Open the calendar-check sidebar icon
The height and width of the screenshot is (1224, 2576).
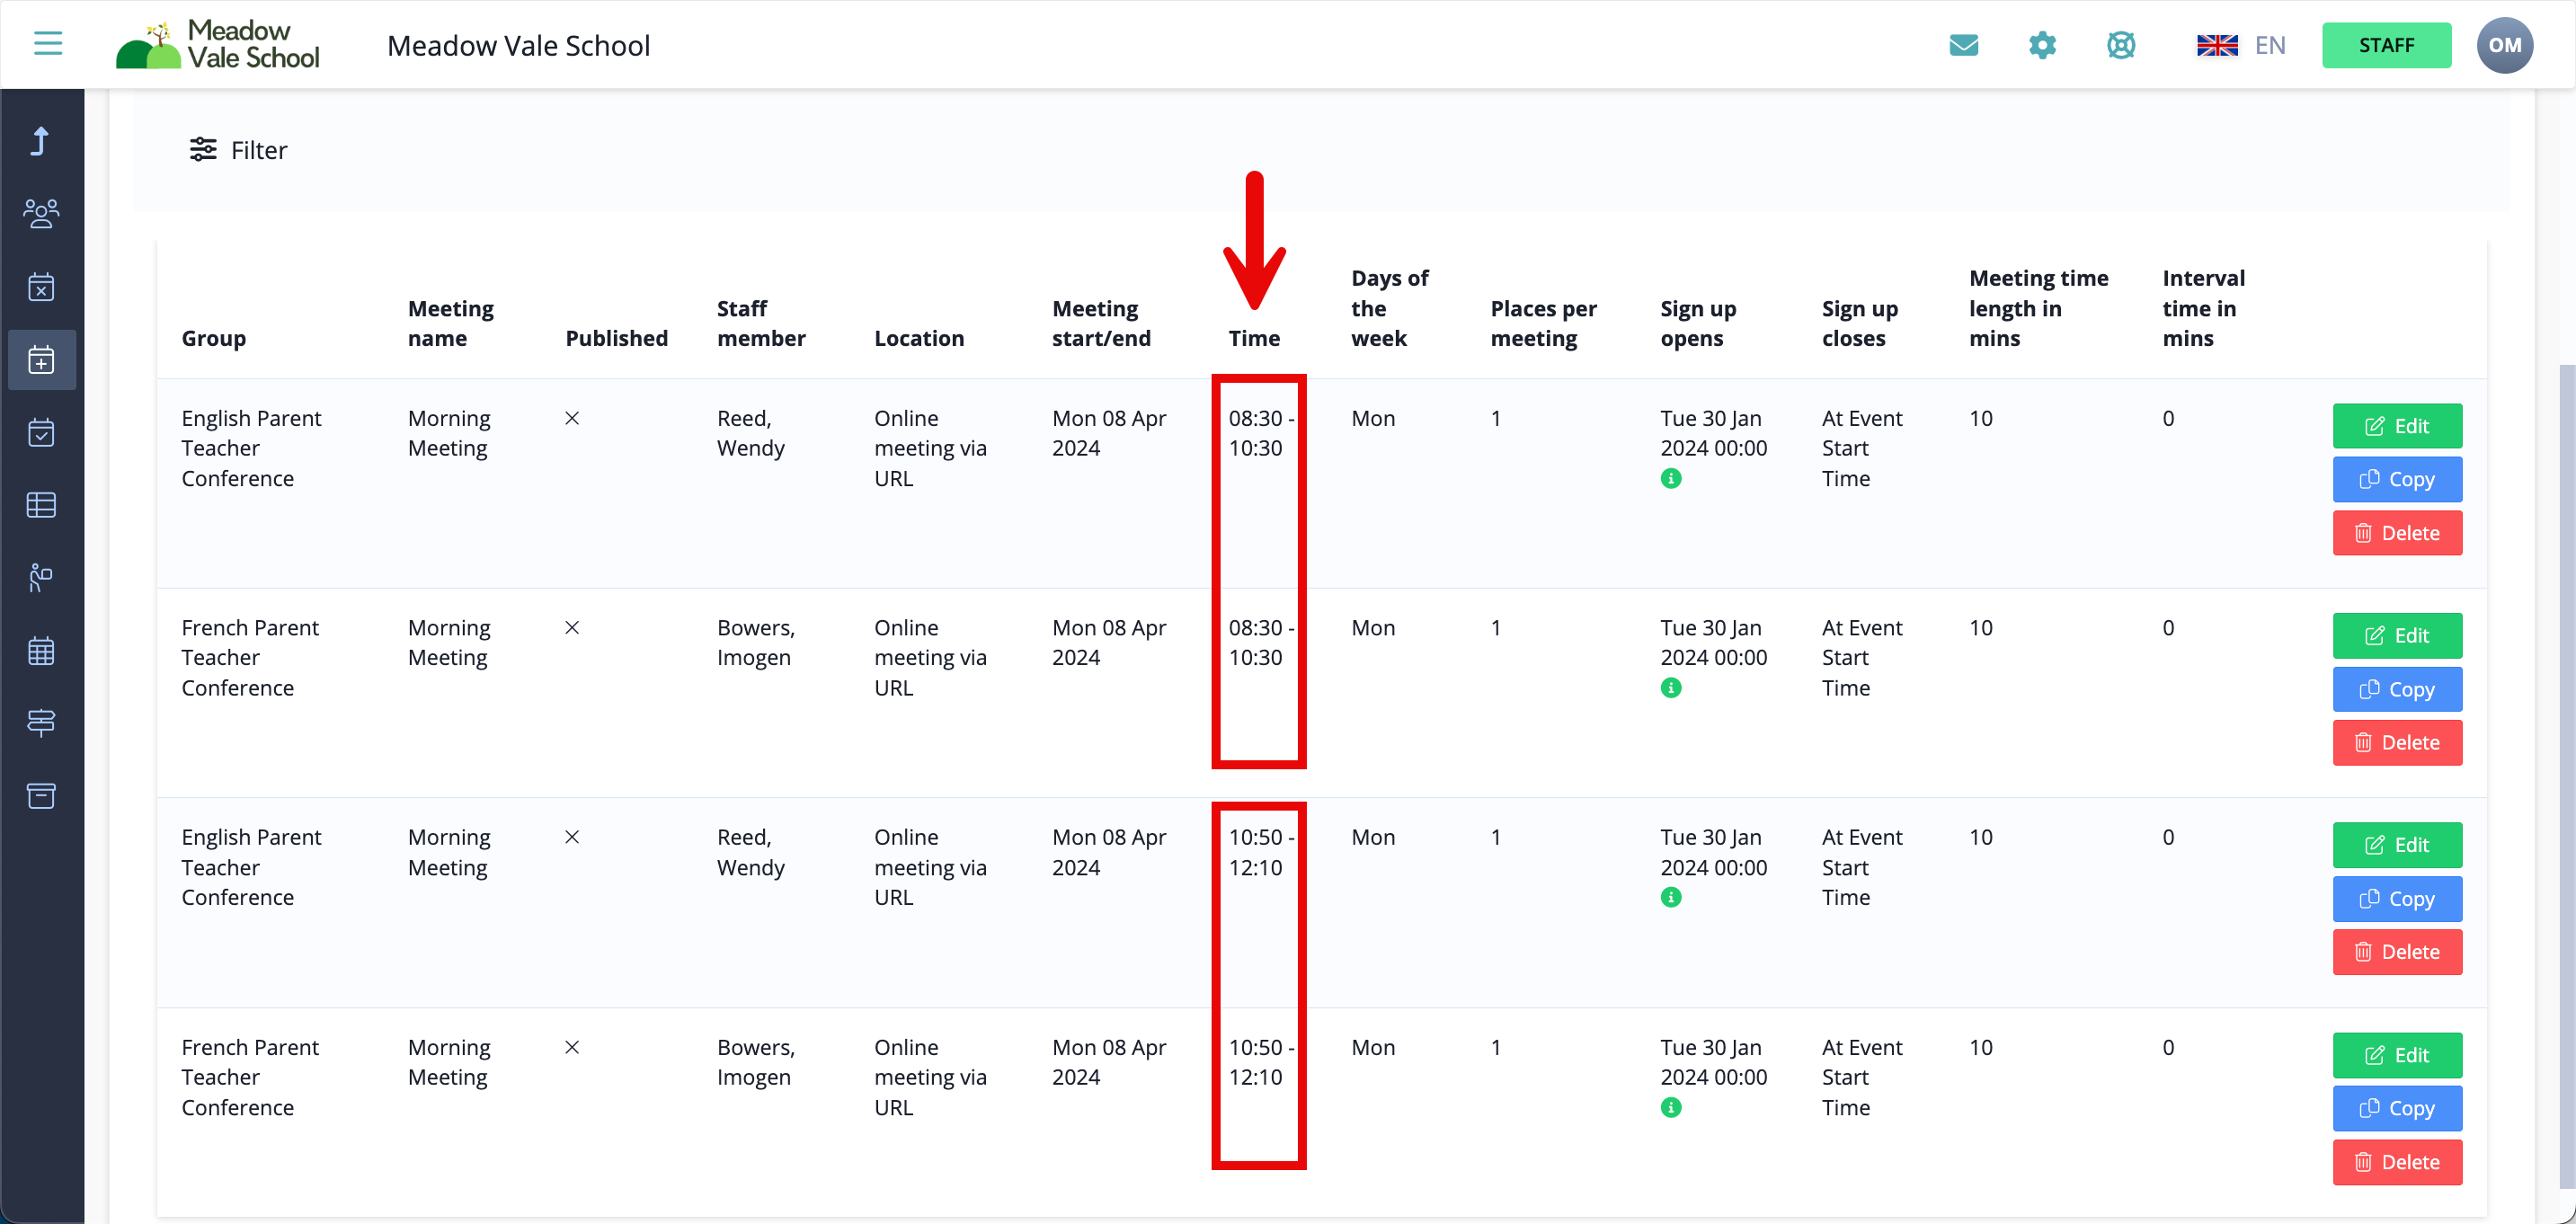pos(41,432)
